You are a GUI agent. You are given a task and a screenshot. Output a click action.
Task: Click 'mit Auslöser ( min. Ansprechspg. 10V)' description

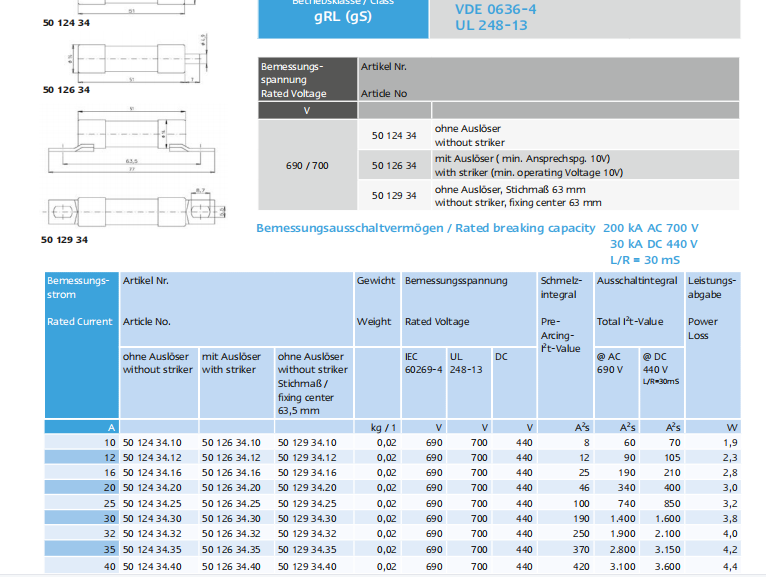click(x=522, y=159)
